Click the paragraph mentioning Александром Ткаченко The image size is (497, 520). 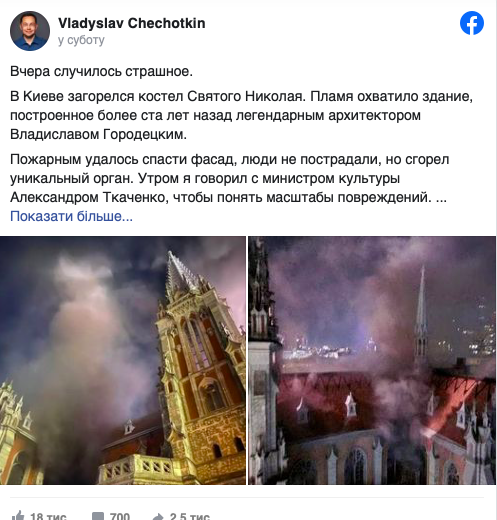coord(230,178)
